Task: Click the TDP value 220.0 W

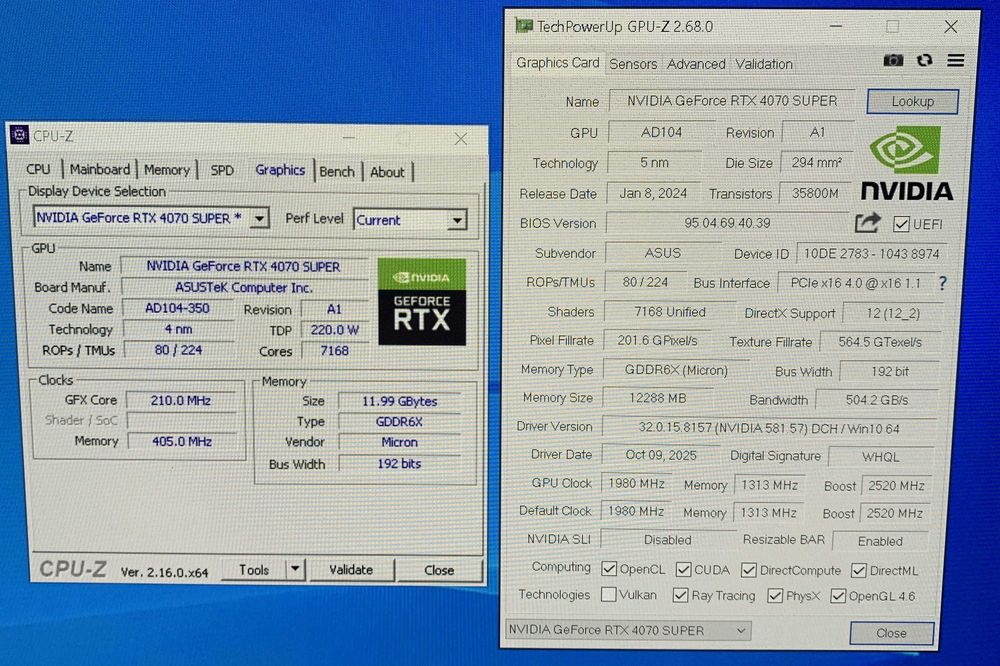Action: click(334, 330)
